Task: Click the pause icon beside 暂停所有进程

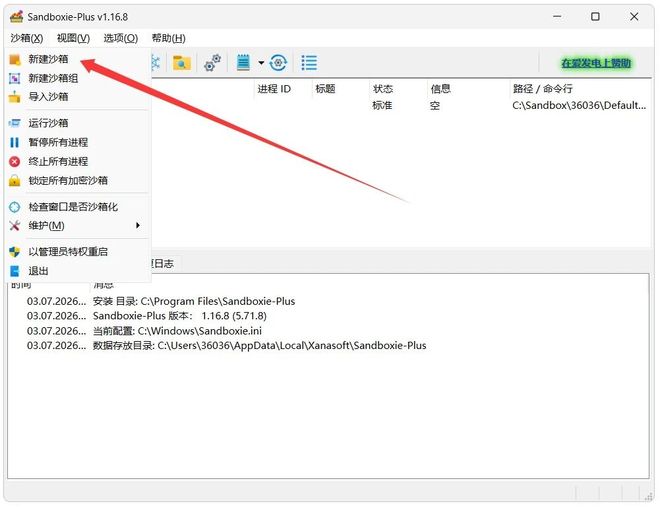Action: (x=15, y=143)
